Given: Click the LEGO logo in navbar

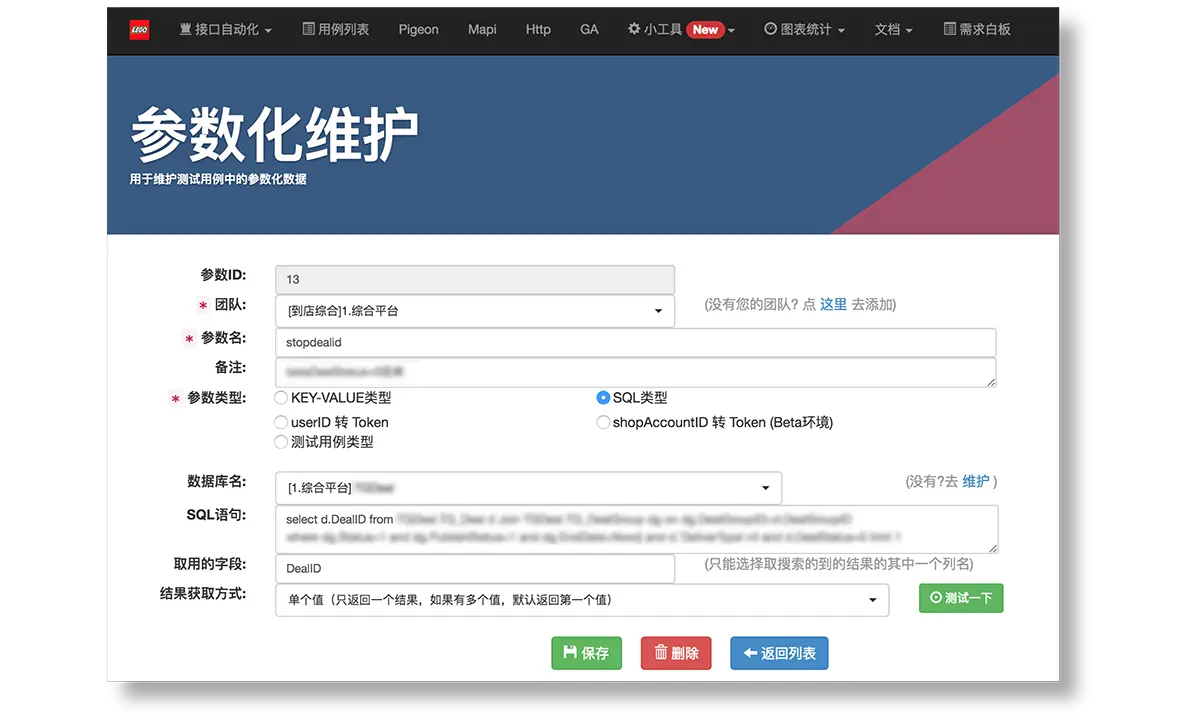Looking at the screenshot, I should (x=139, y=30).
